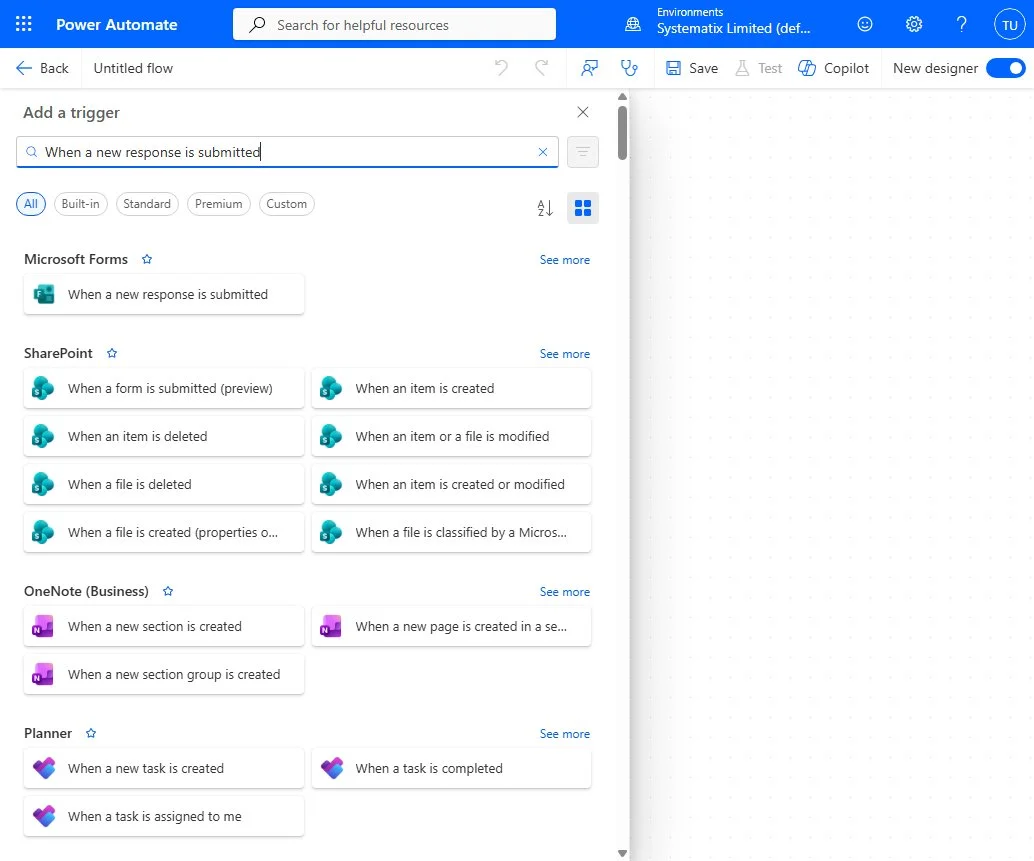Select When a new section is created

[x=164, y=627]
